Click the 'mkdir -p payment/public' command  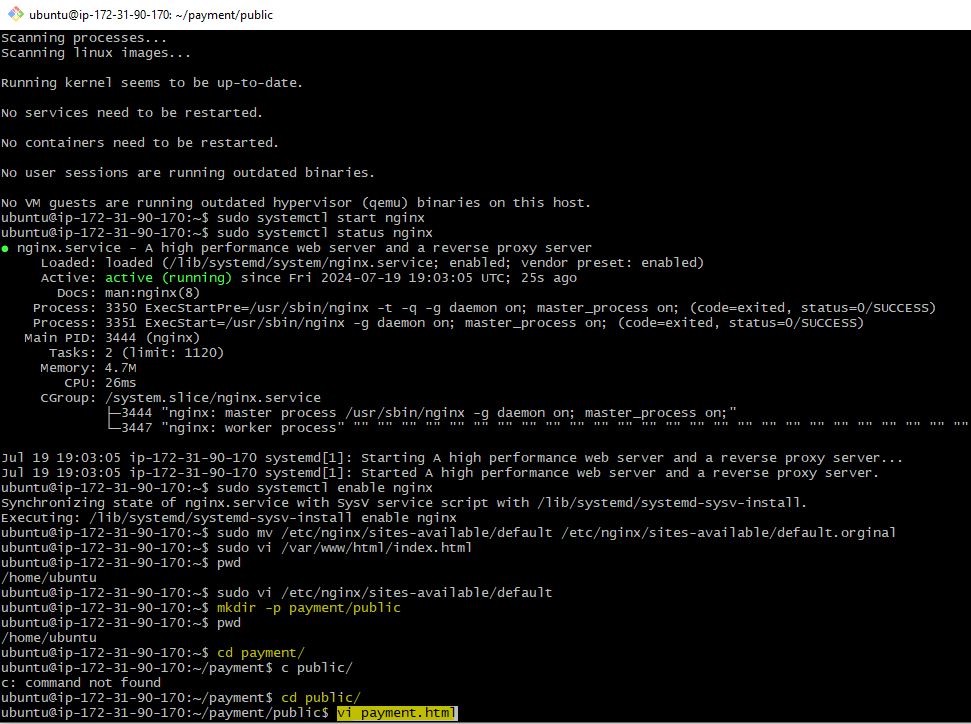pos(308,608)
